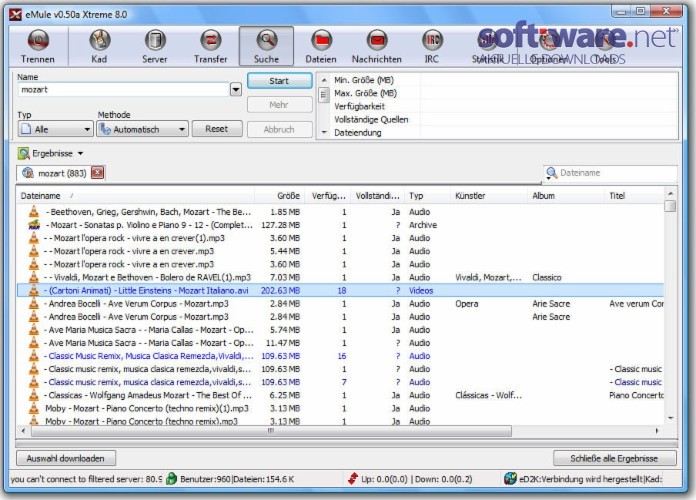Close the mozart (883) search tab

tap(97, 173)
